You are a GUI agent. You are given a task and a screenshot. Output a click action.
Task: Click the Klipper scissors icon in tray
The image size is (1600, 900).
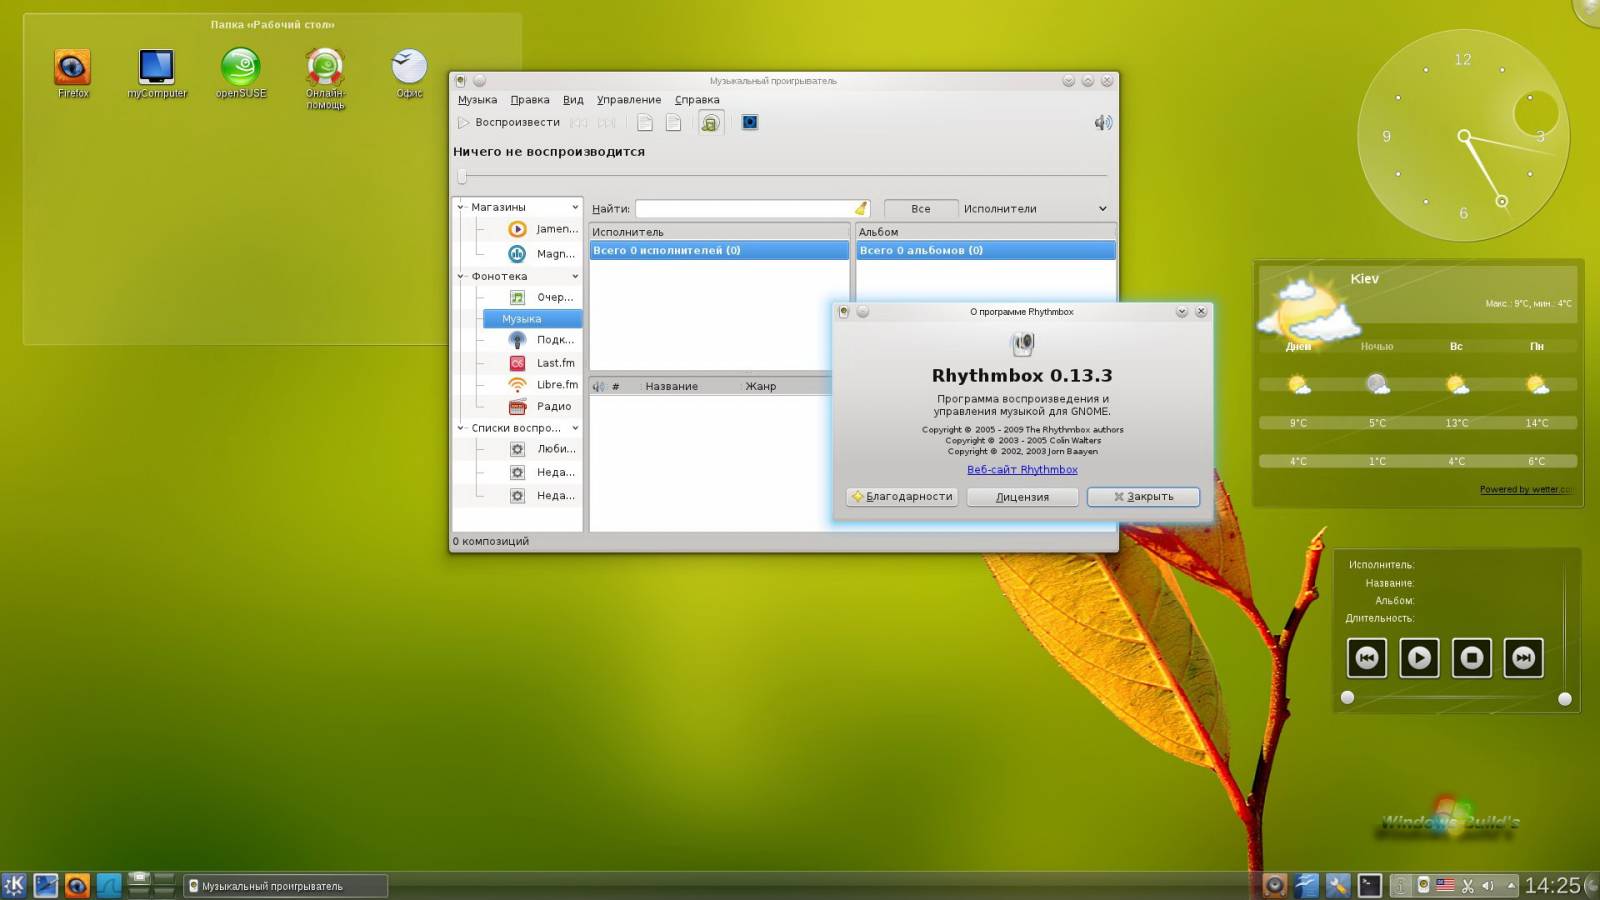coord(1468,885)
